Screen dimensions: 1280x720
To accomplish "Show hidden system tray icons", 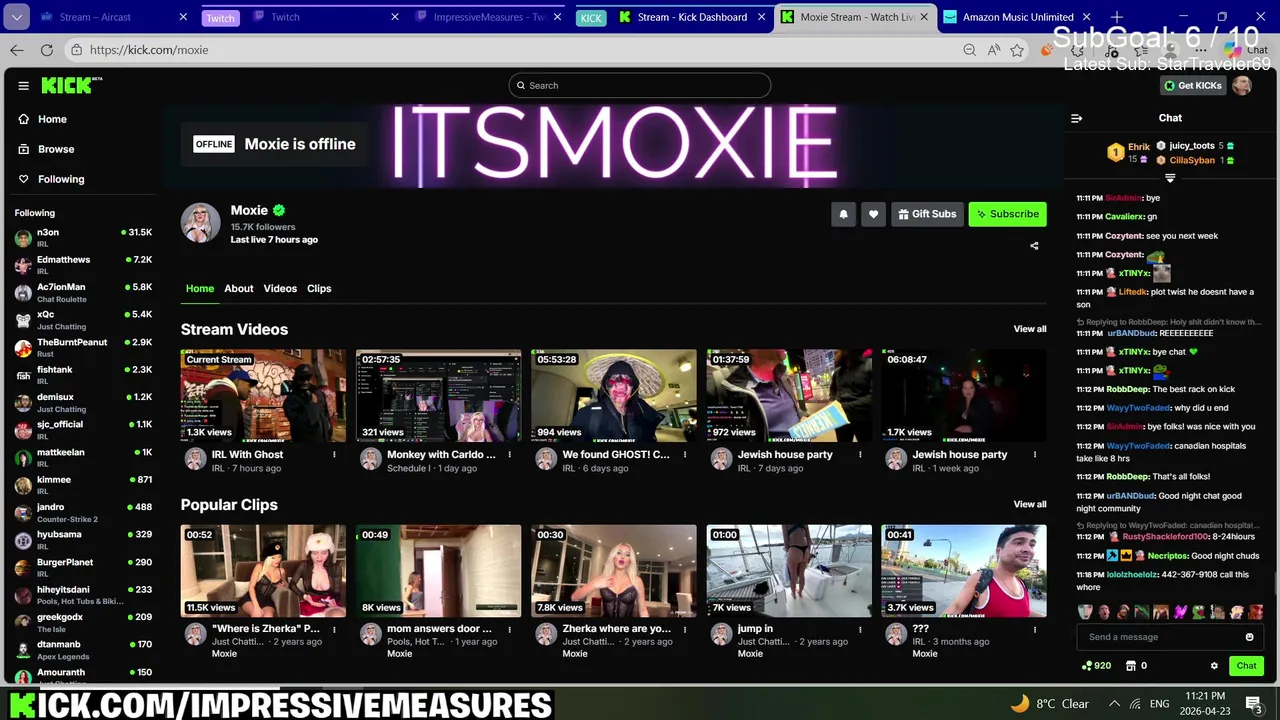I will coord(1113,703).
